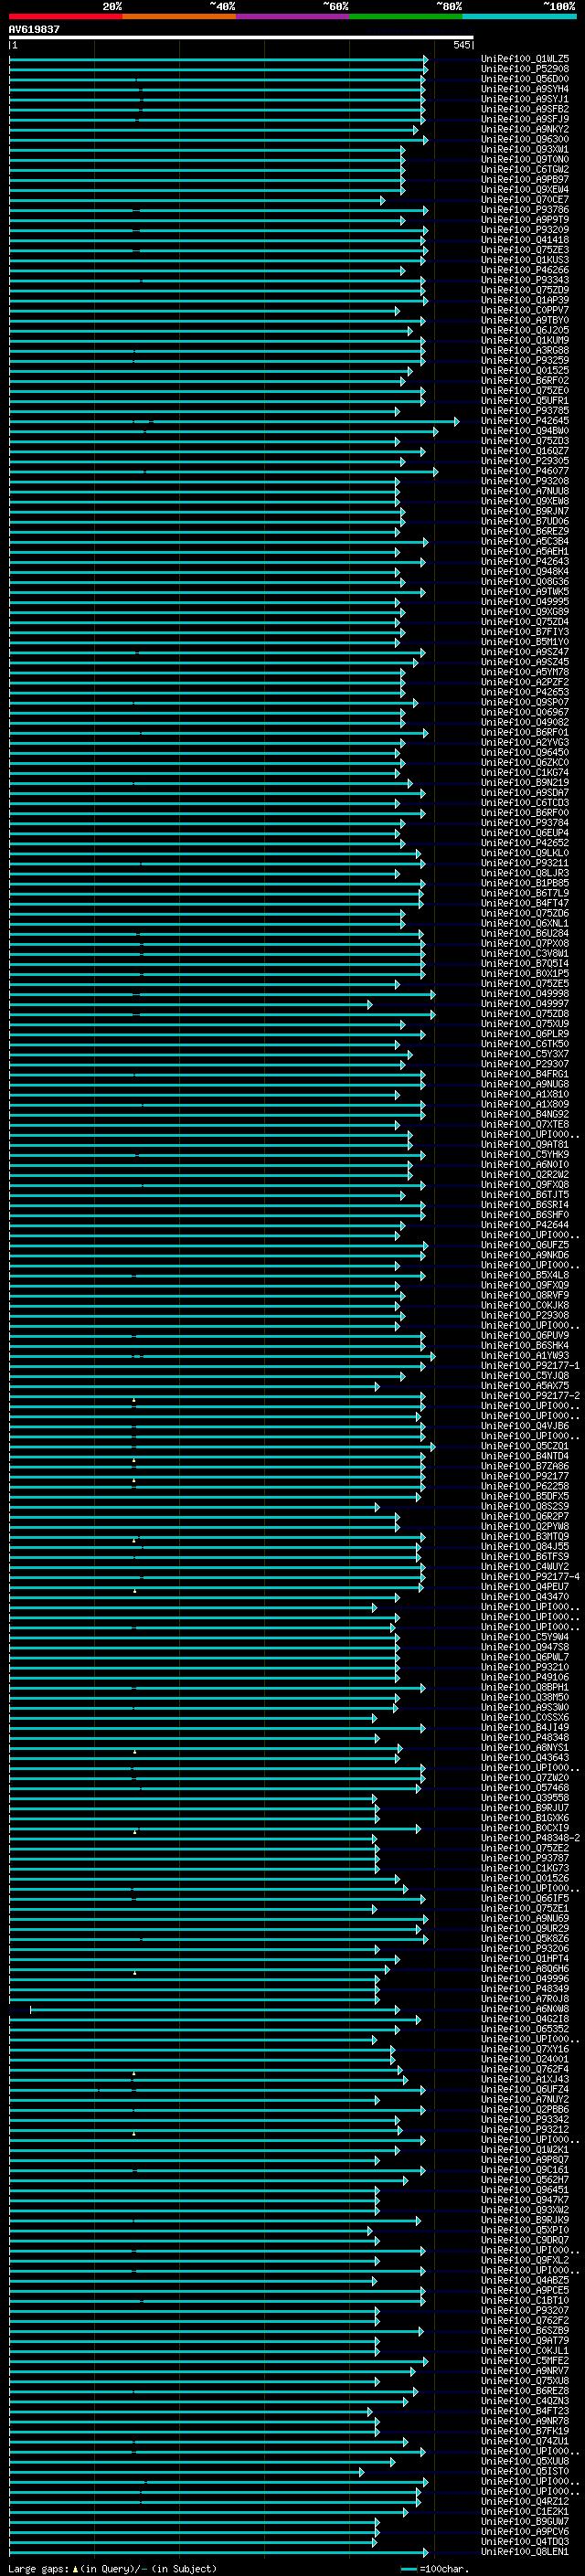
Task: Choose the UniRef100_Q7XTE8 row label
Action: [x=525, y=1124]
